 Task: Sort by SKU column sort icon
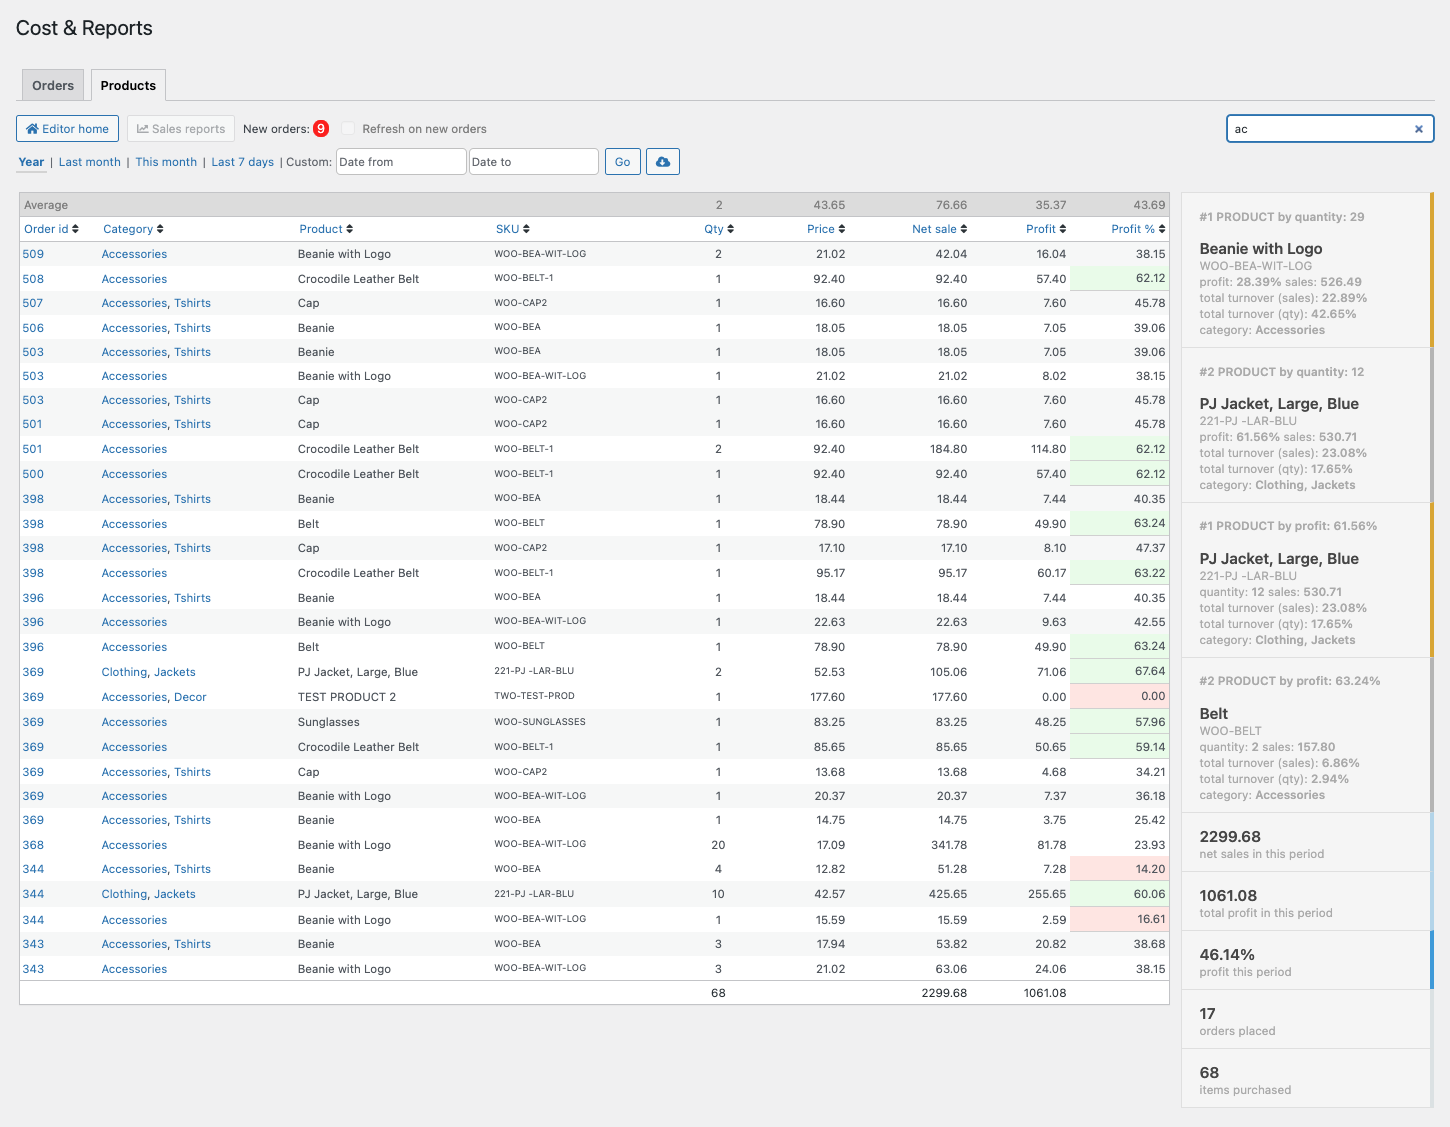526,229
